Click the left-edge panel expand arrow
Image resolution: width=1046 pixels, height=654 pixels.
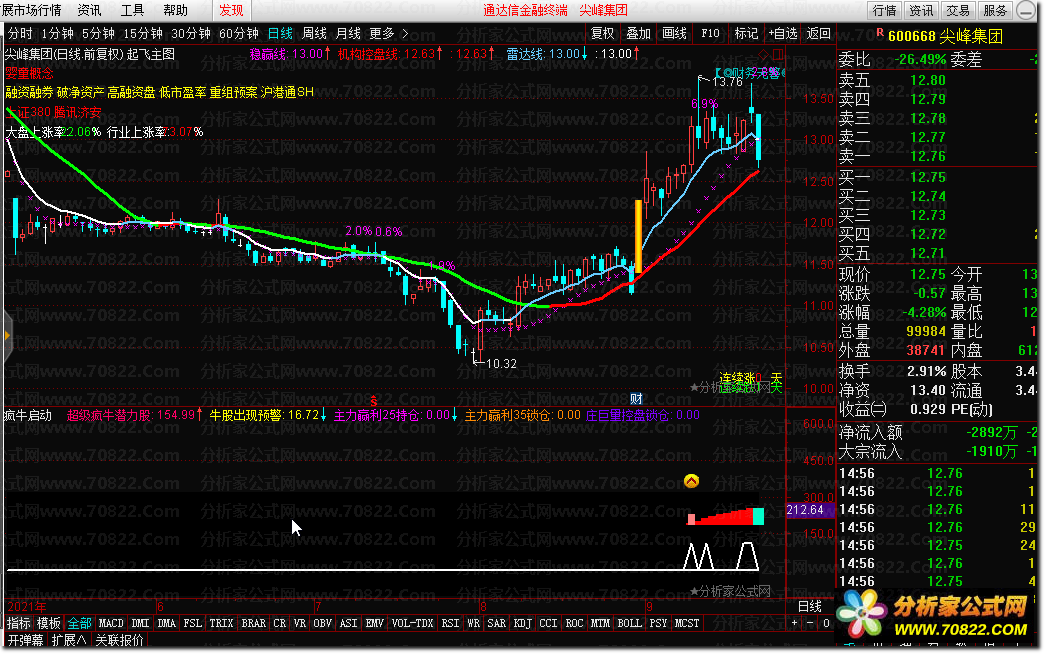click(x=7, y=336)
